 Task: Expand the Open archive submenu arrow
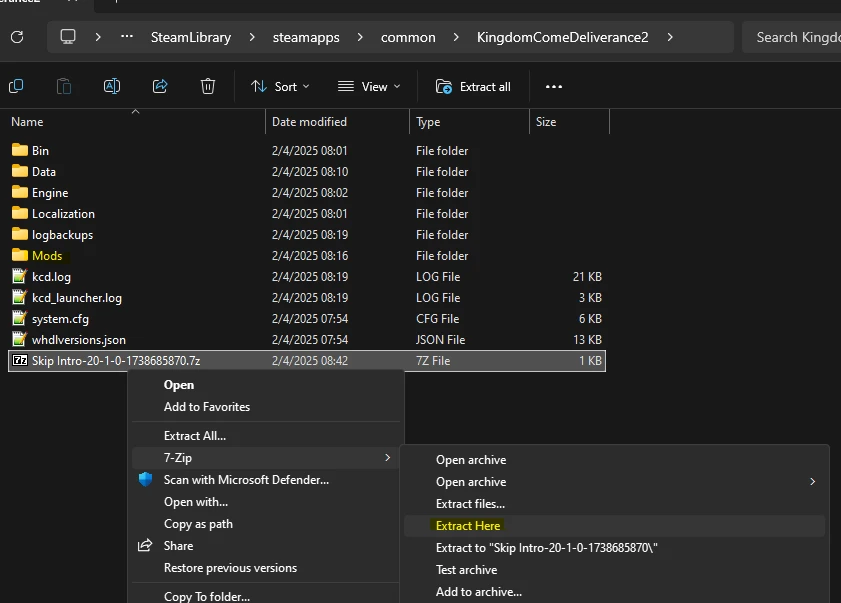812,482
